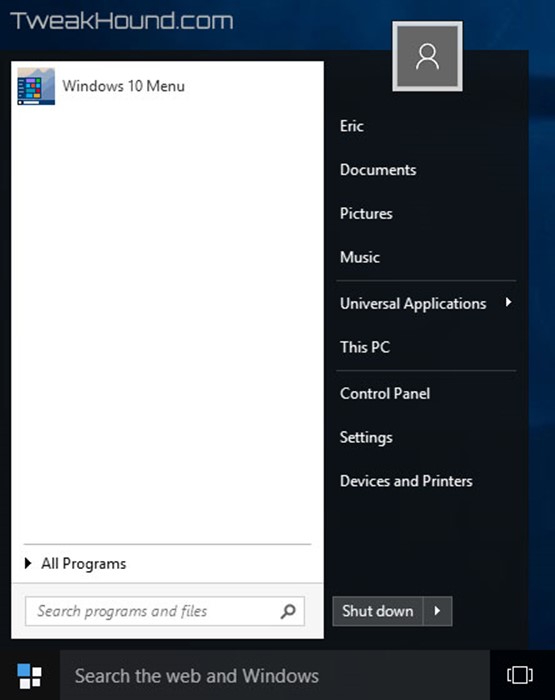This screenshot has width=555, height=700.
Task: Click the Search the web and Windows box
Action: pos(275,675)
